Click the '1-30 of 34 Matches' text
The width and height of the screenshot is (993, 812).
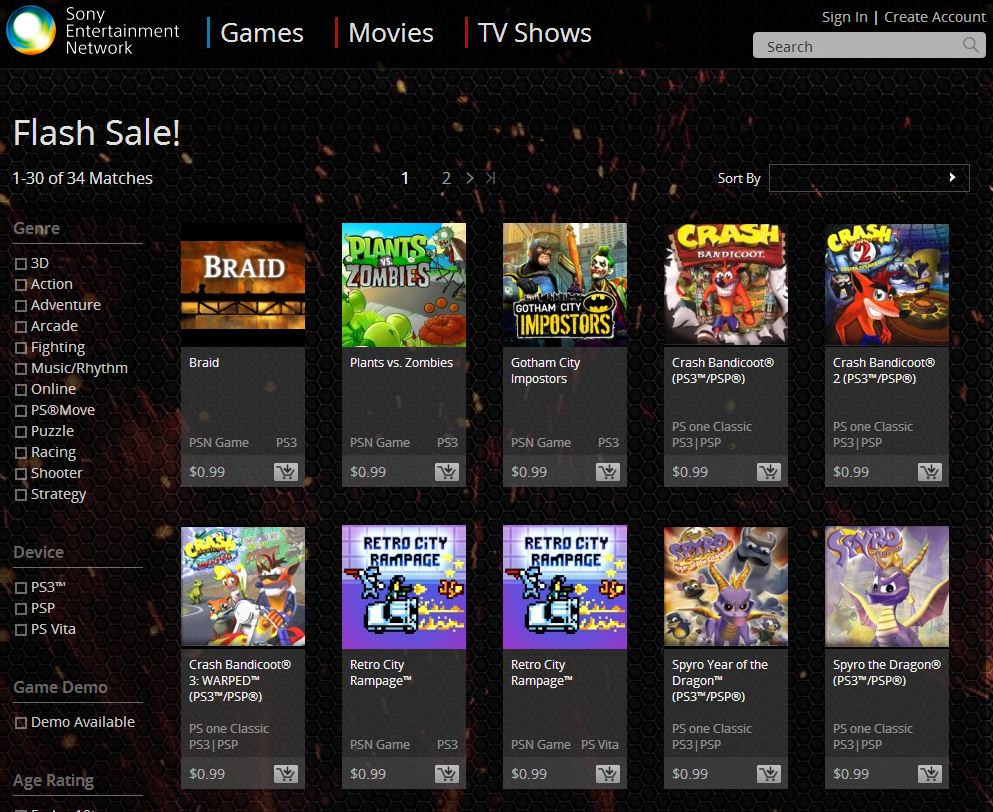82,179
